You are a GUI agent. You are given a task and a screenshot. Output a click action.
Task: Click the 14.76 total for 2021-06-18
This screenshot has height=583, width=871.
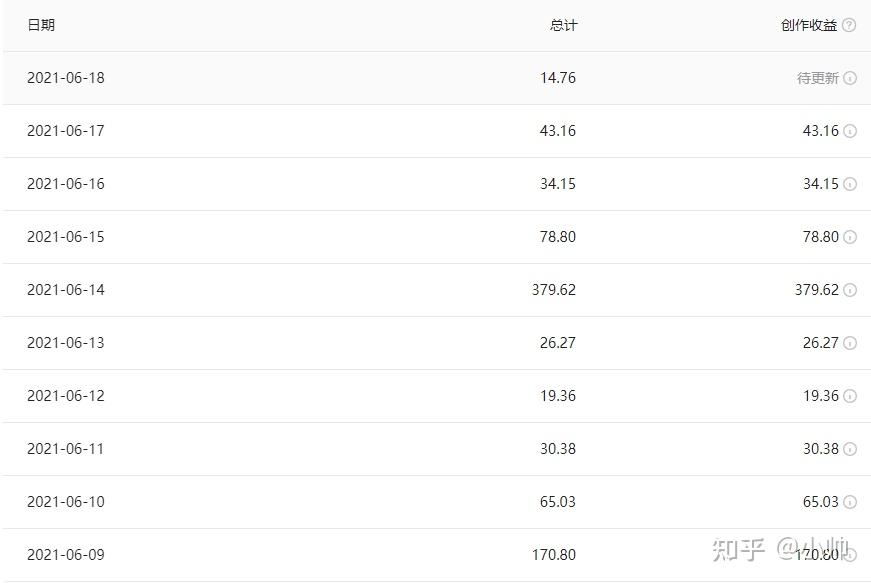(x=558, y=78)
